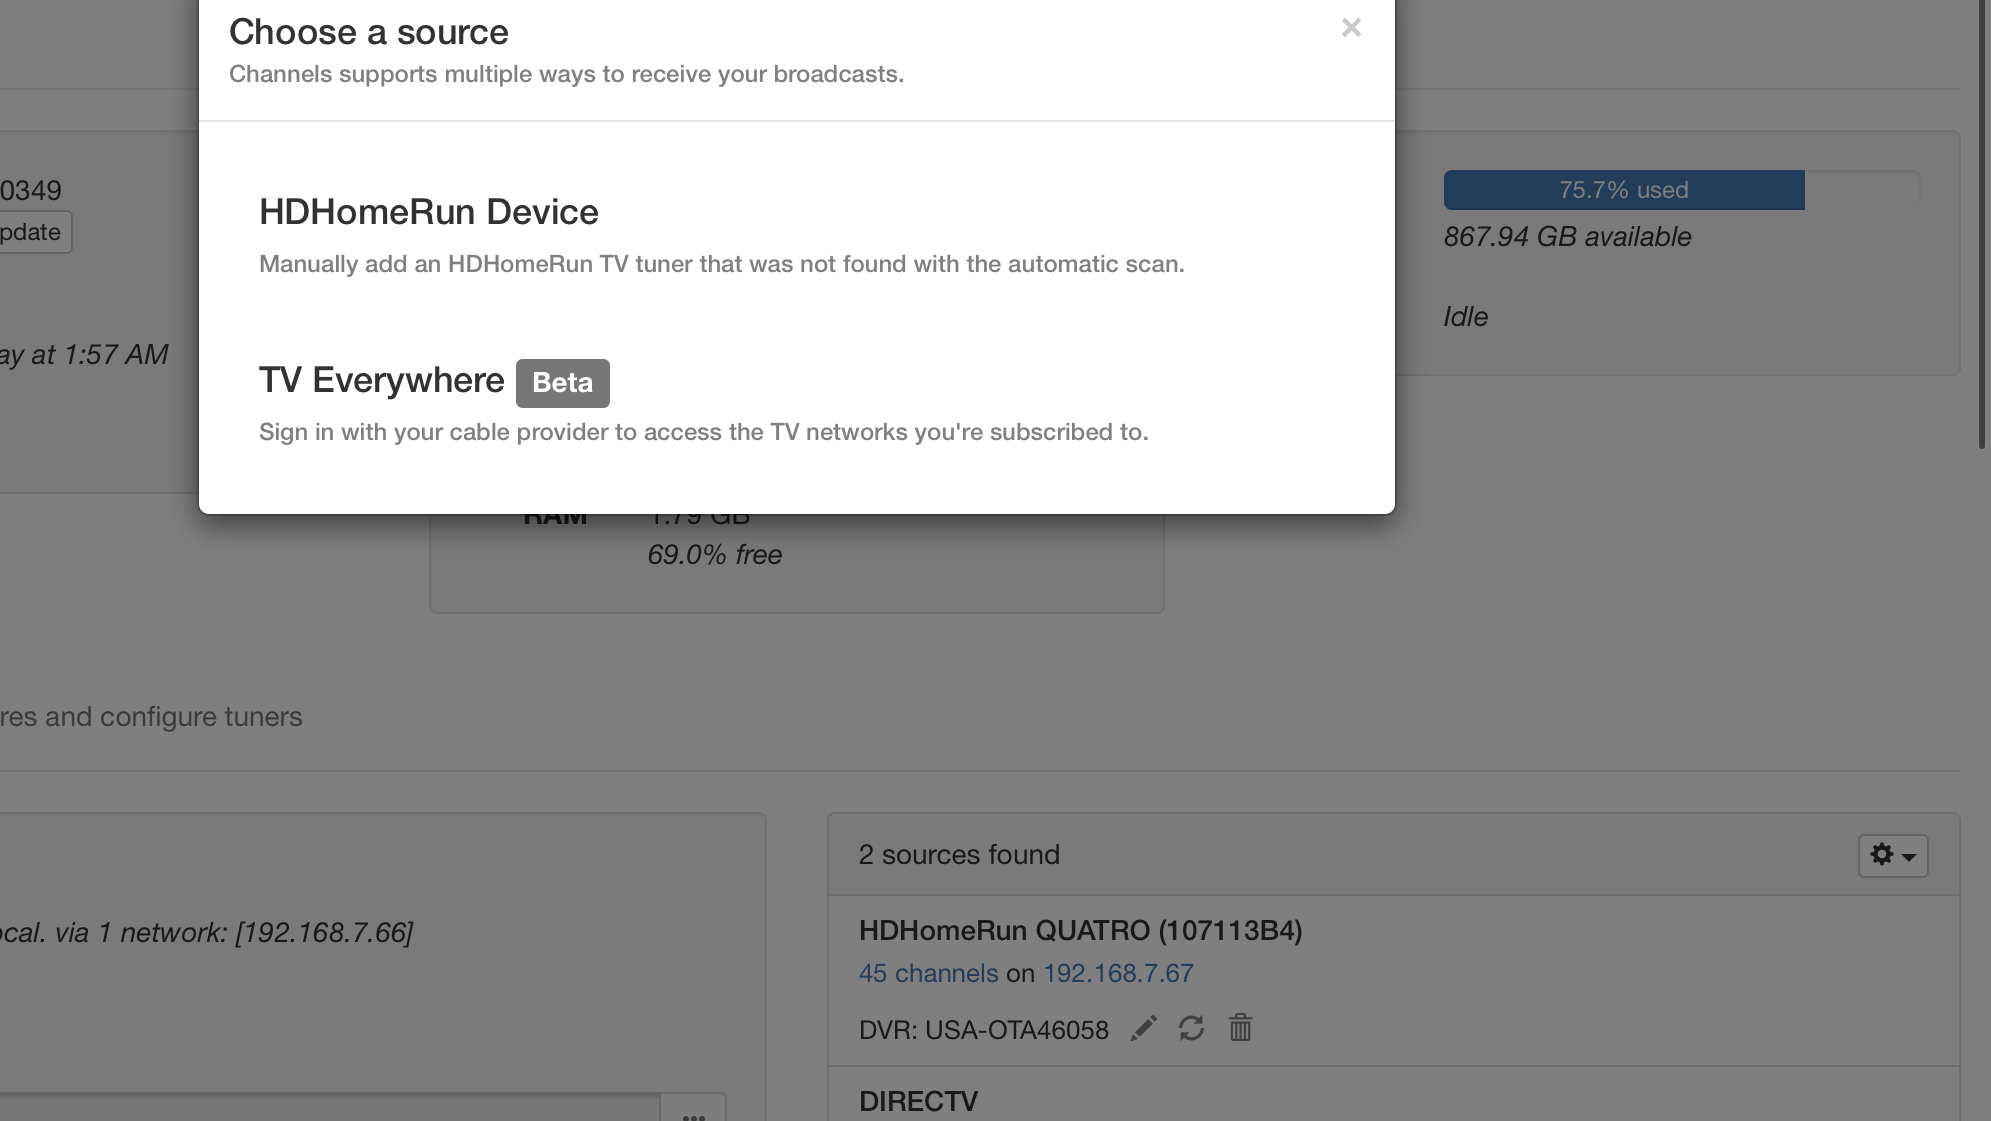The image size is (1991, 1121).
Task: Open the sources gear settings dropdown
Action: [x=1892, y=856]
